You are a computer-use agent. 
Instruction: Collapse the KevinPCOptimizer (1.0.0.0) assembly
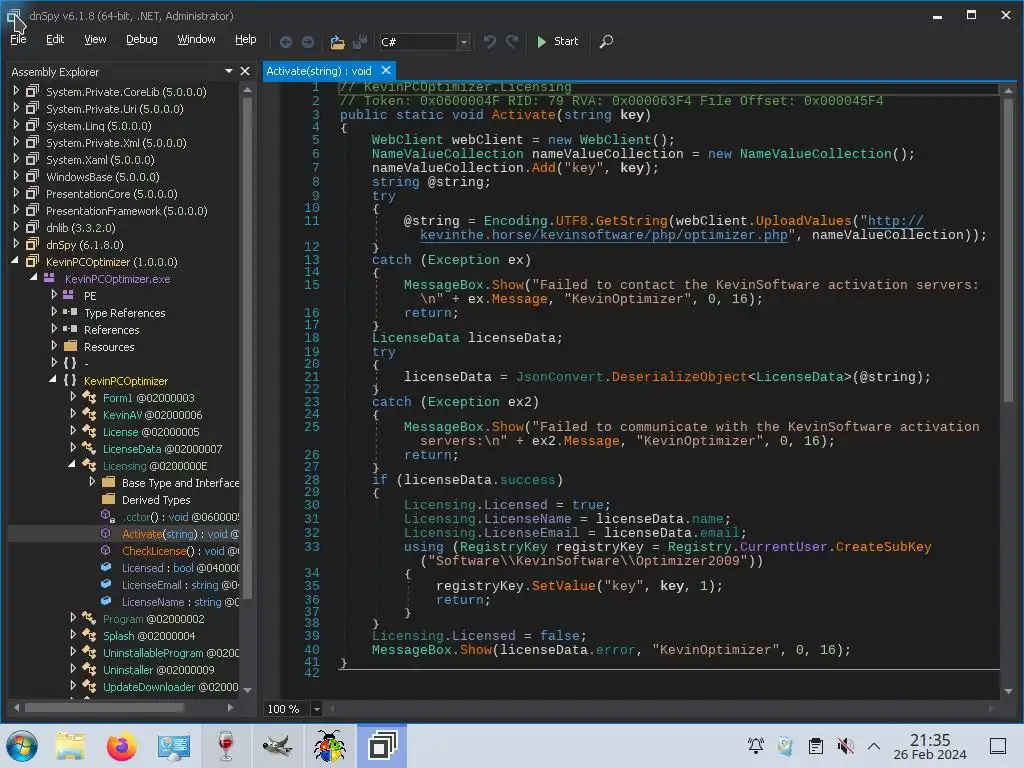pyautogui.click(x=16, y=261)
